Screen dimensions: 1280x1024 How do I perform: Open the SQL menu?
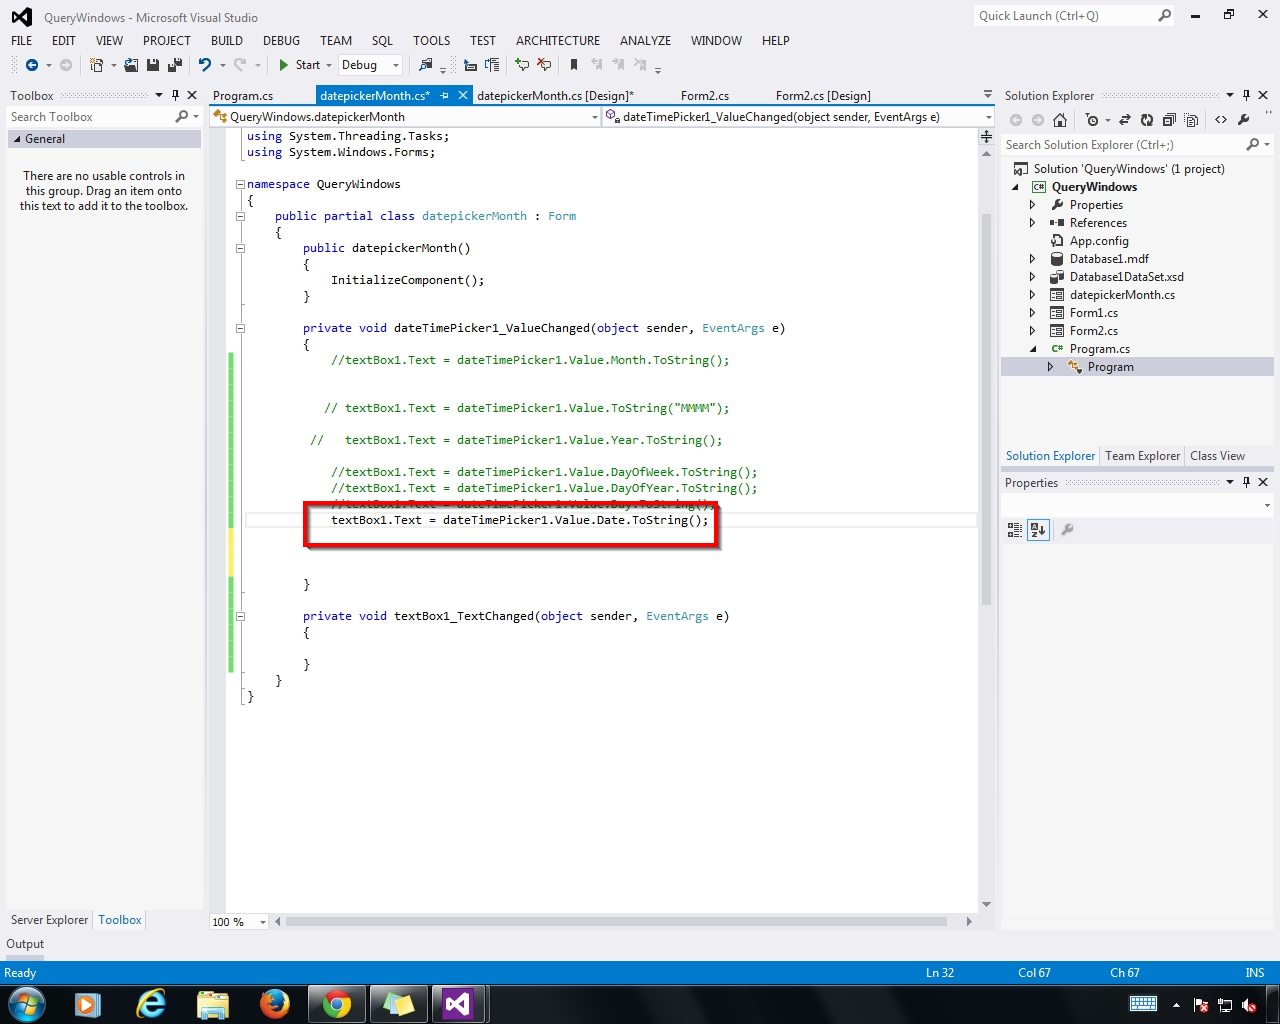click(x=381, y=41)
